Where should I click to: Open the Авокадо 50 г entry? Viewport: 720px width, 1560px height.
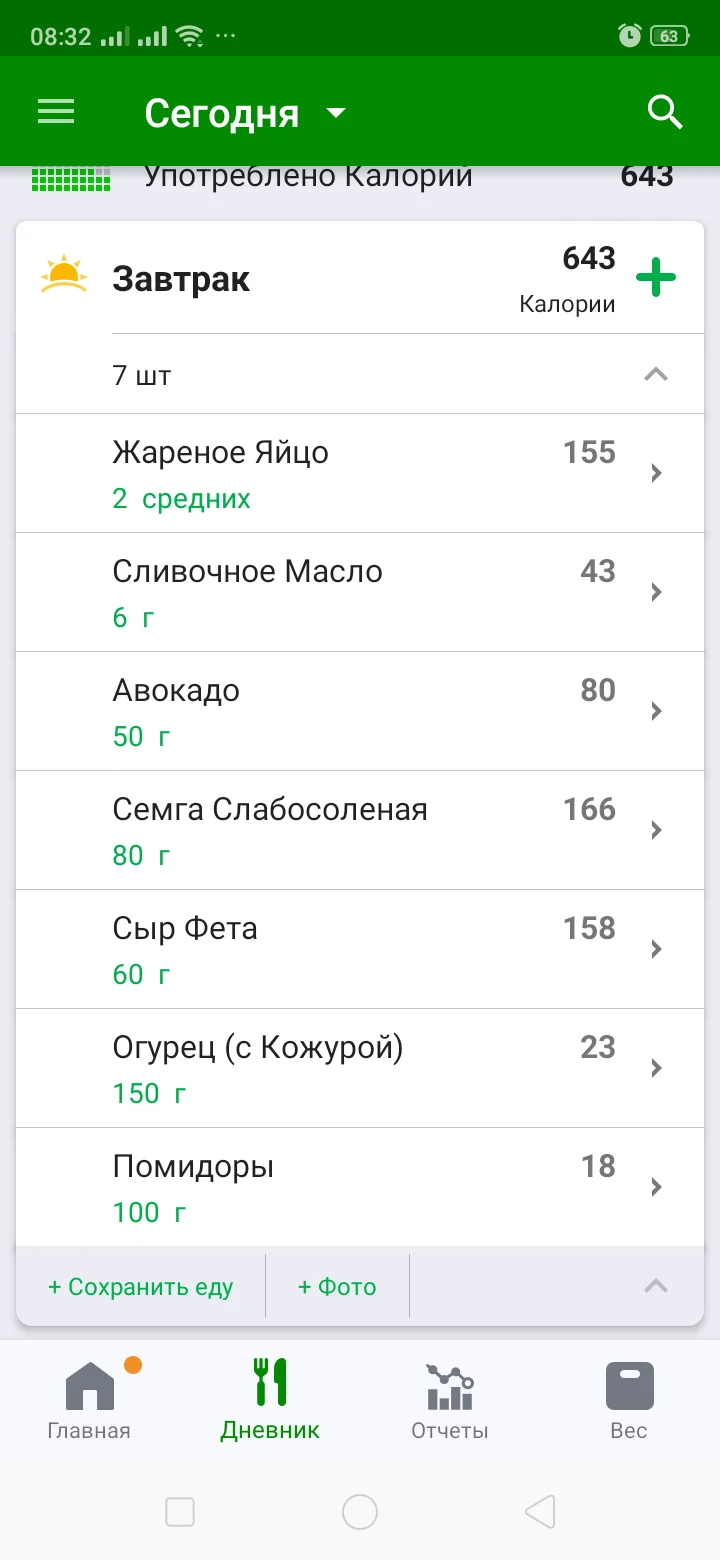tap(360, 711)
